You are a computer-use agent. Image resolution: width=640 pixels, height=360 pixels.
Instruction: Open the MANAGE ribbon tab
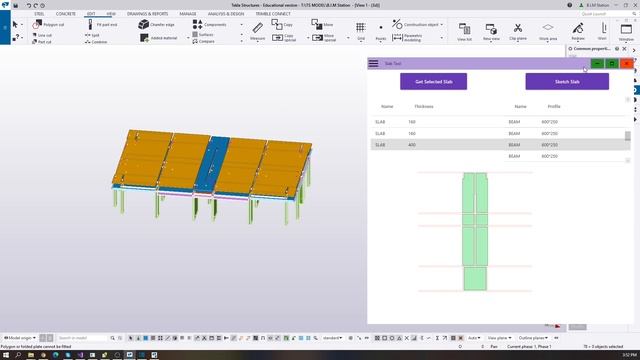coord(188,14)
